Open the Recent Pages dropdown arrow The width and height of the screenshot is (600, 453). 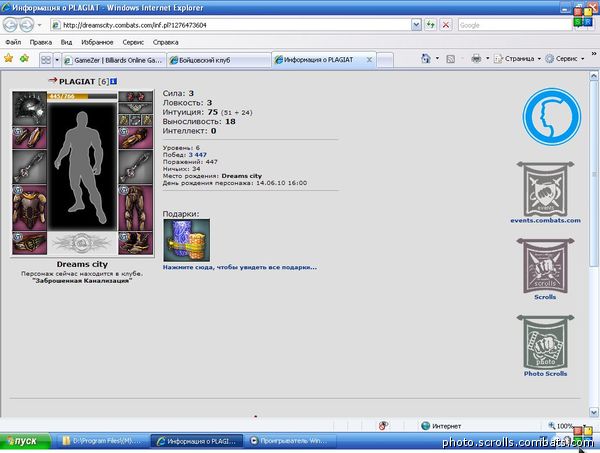[x=39, y=26]
